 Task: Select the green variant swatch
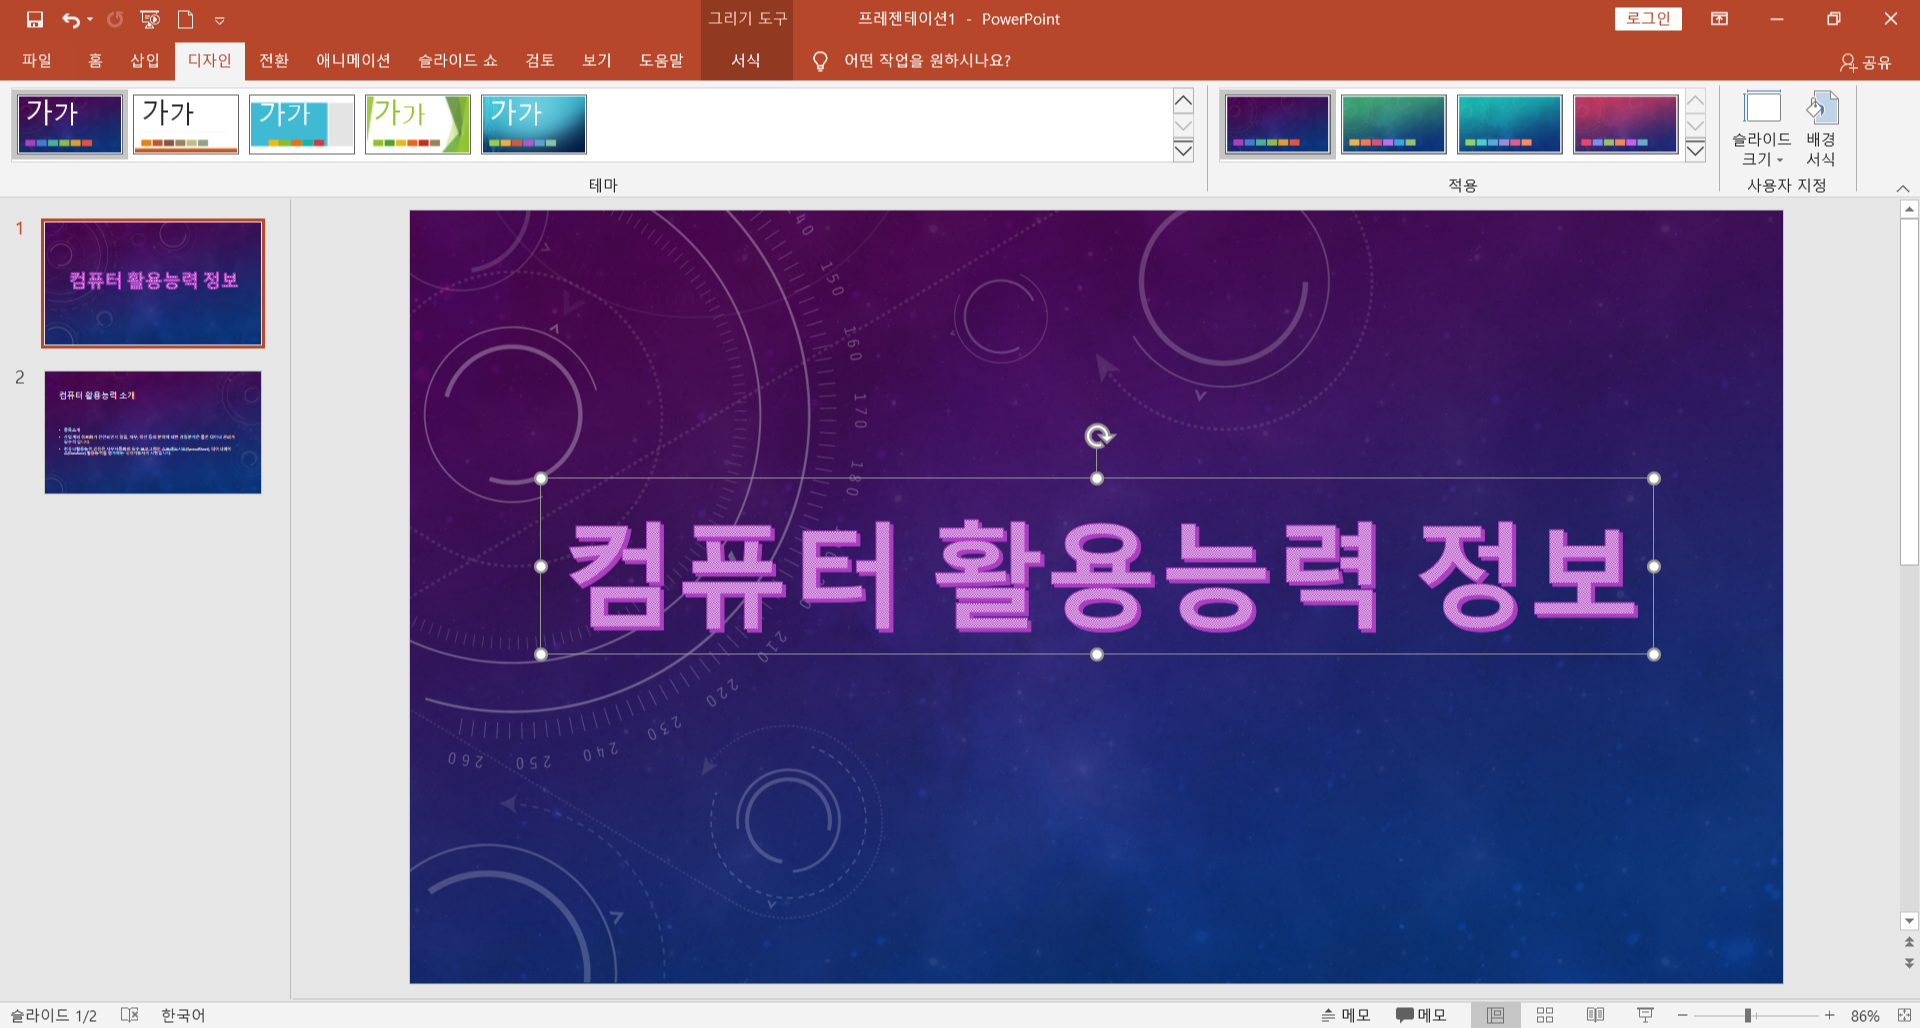[x=1394, y=124]
